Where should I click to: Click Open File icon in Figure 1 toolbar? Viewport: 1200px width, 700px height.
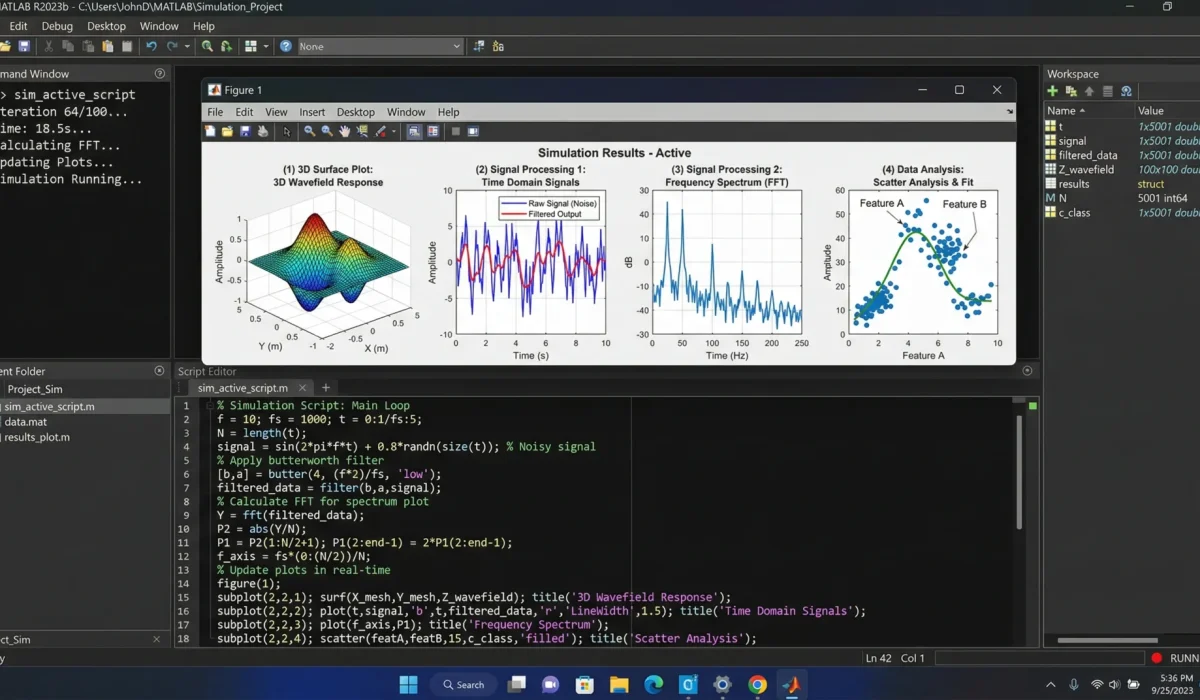click(x=227, y=131)
